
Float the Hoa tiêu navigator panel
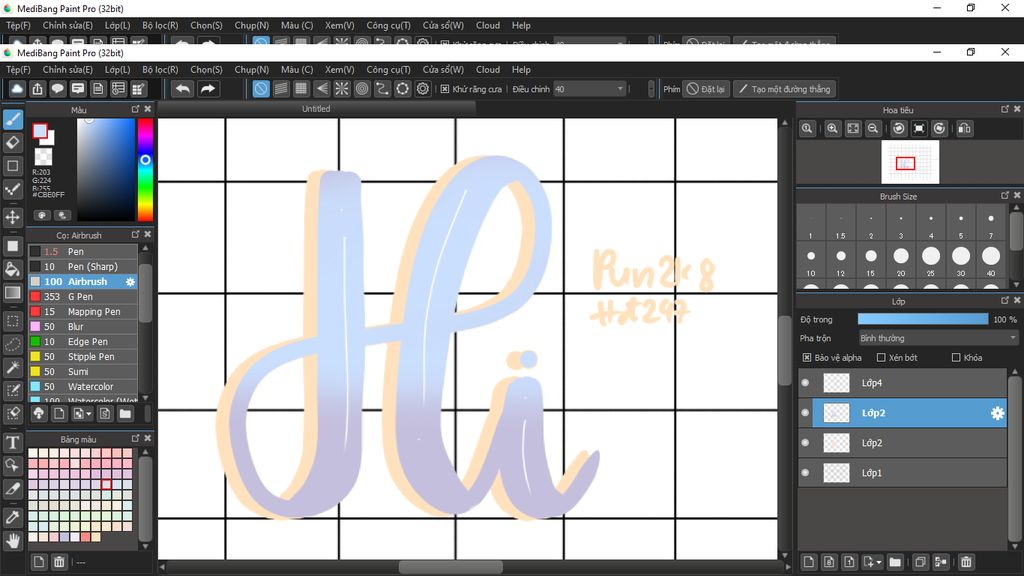(1004, 109)
